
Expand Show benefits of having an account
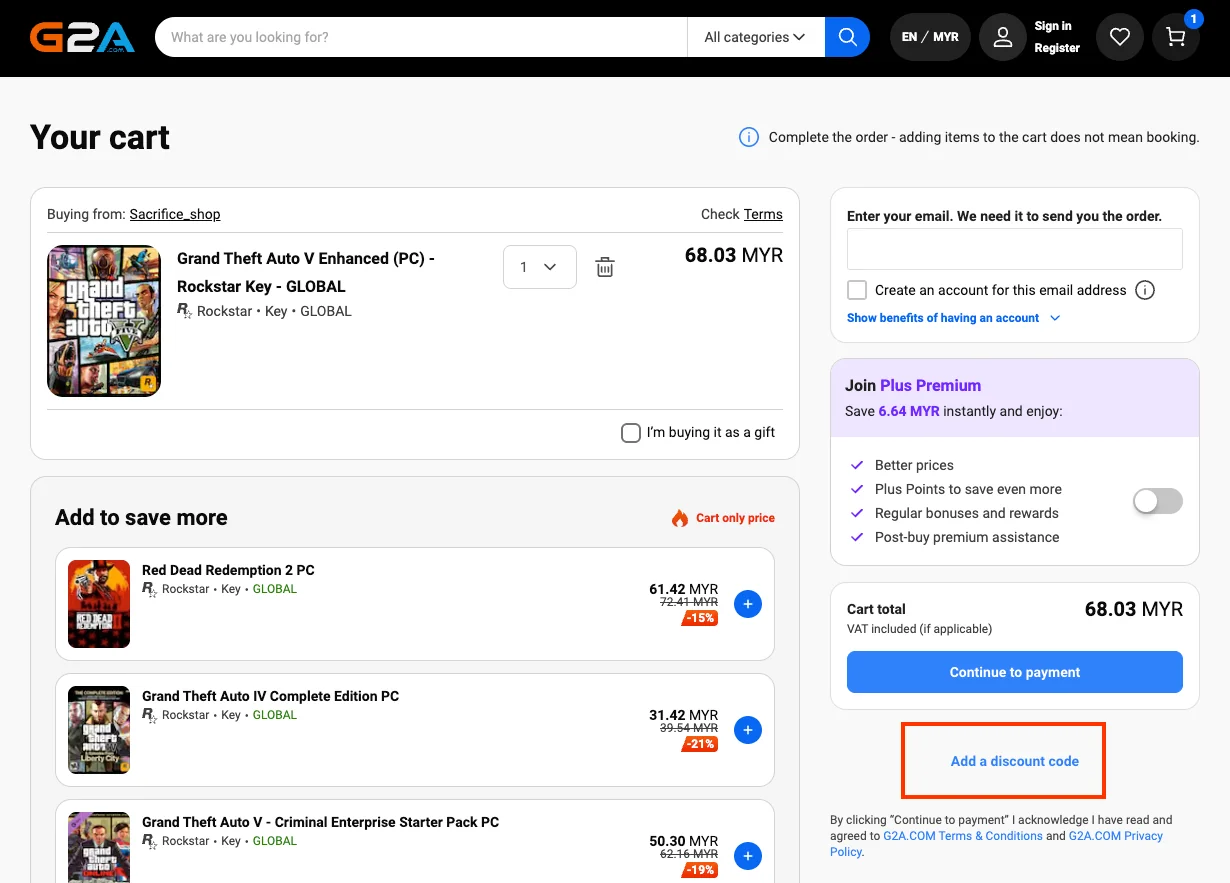pyautogui.click(x=953, y=318)
